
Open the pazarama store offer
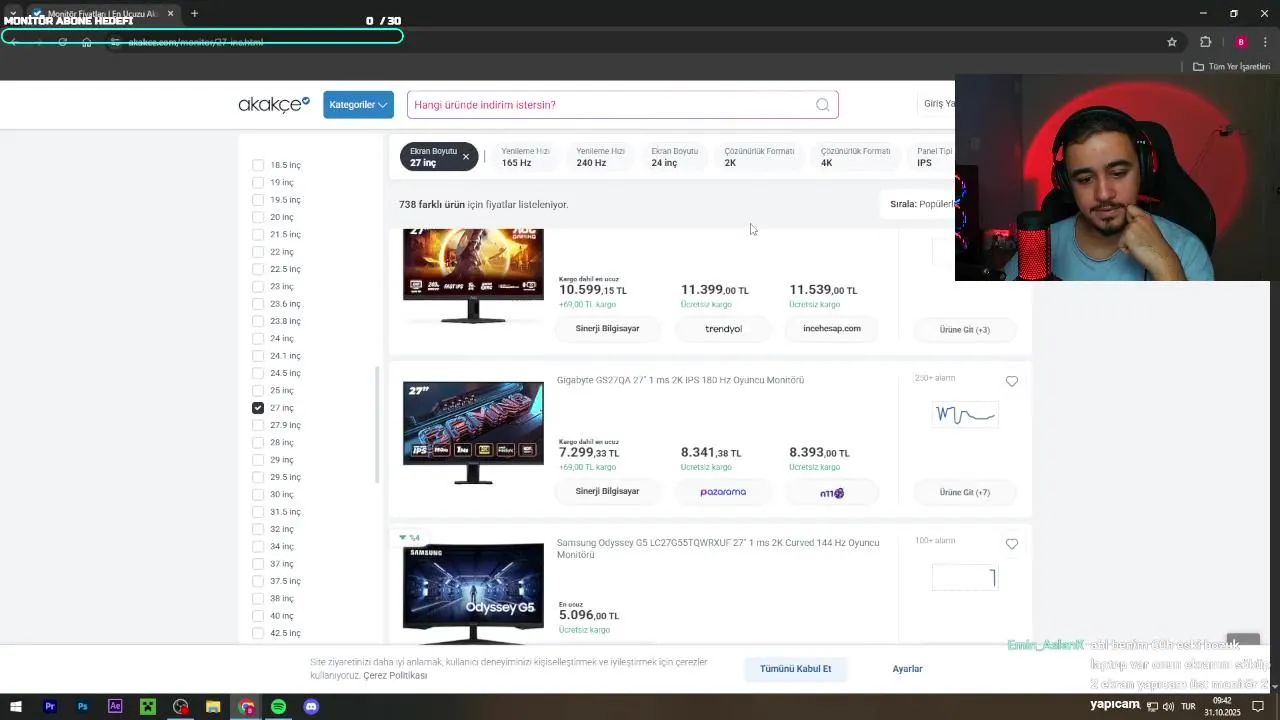723,492
